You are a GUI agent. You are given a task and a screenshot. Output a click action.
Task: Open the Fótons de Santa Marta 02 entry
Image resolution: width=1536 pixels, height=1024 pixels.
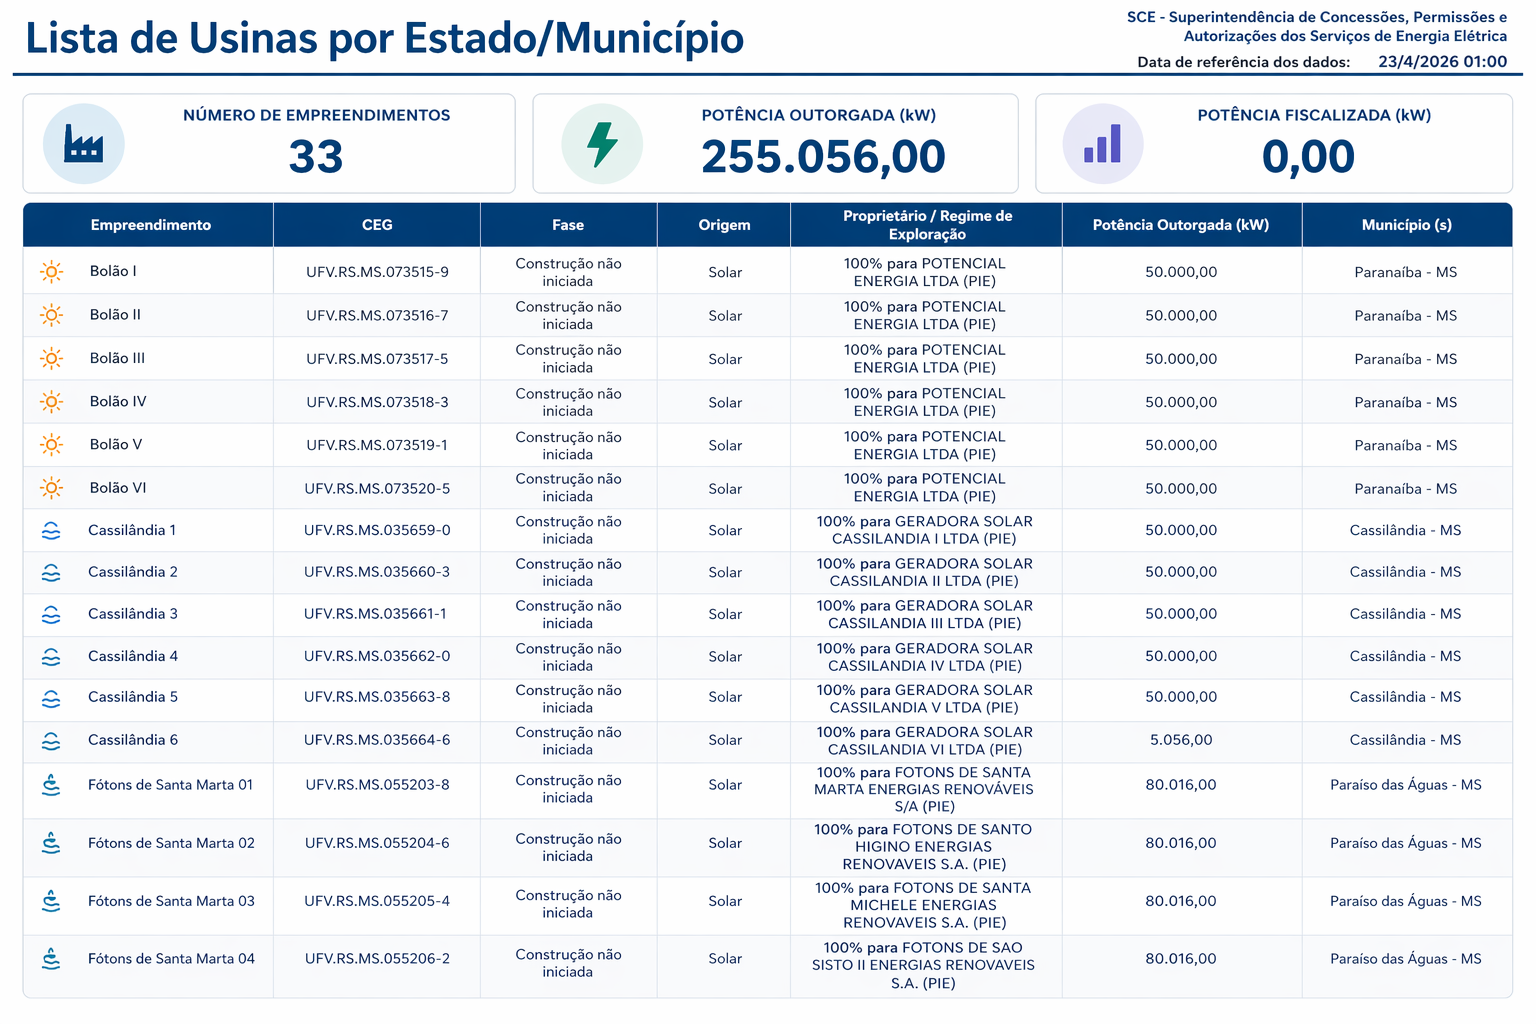point(171,843)
